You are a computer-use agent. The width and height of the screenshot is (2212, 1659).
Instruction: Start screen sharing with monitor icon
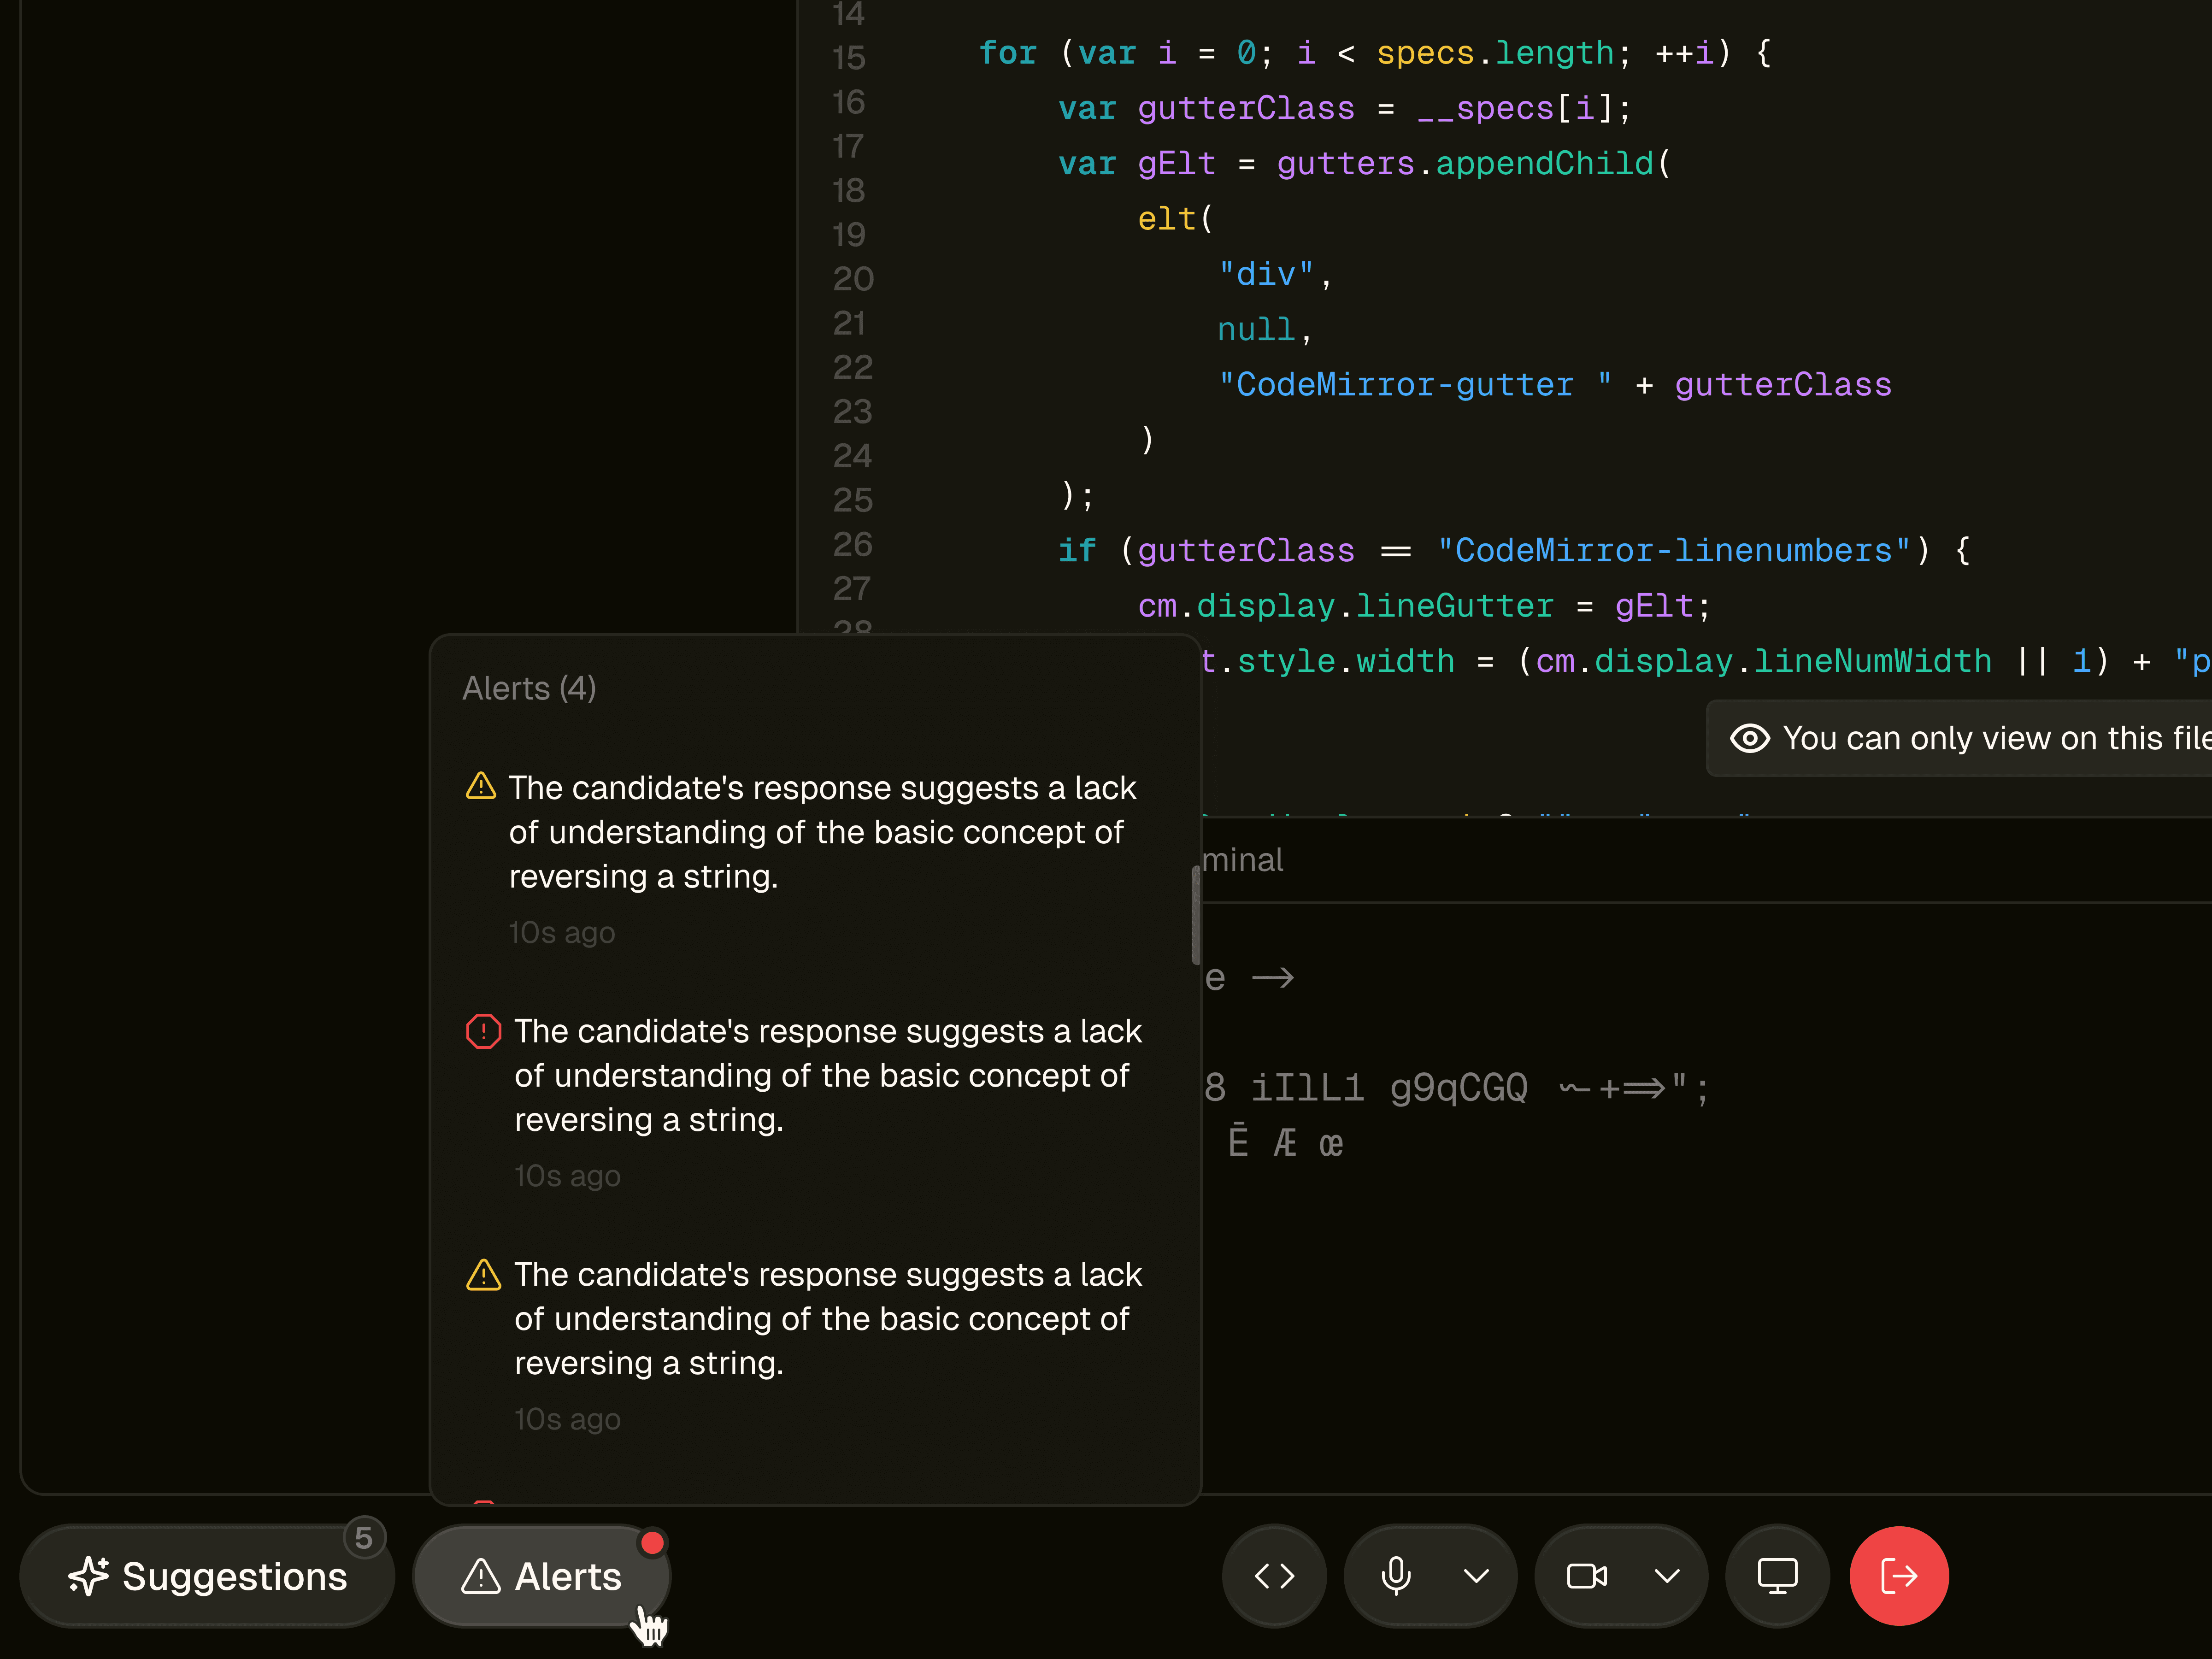(x=1777, y=1576)
